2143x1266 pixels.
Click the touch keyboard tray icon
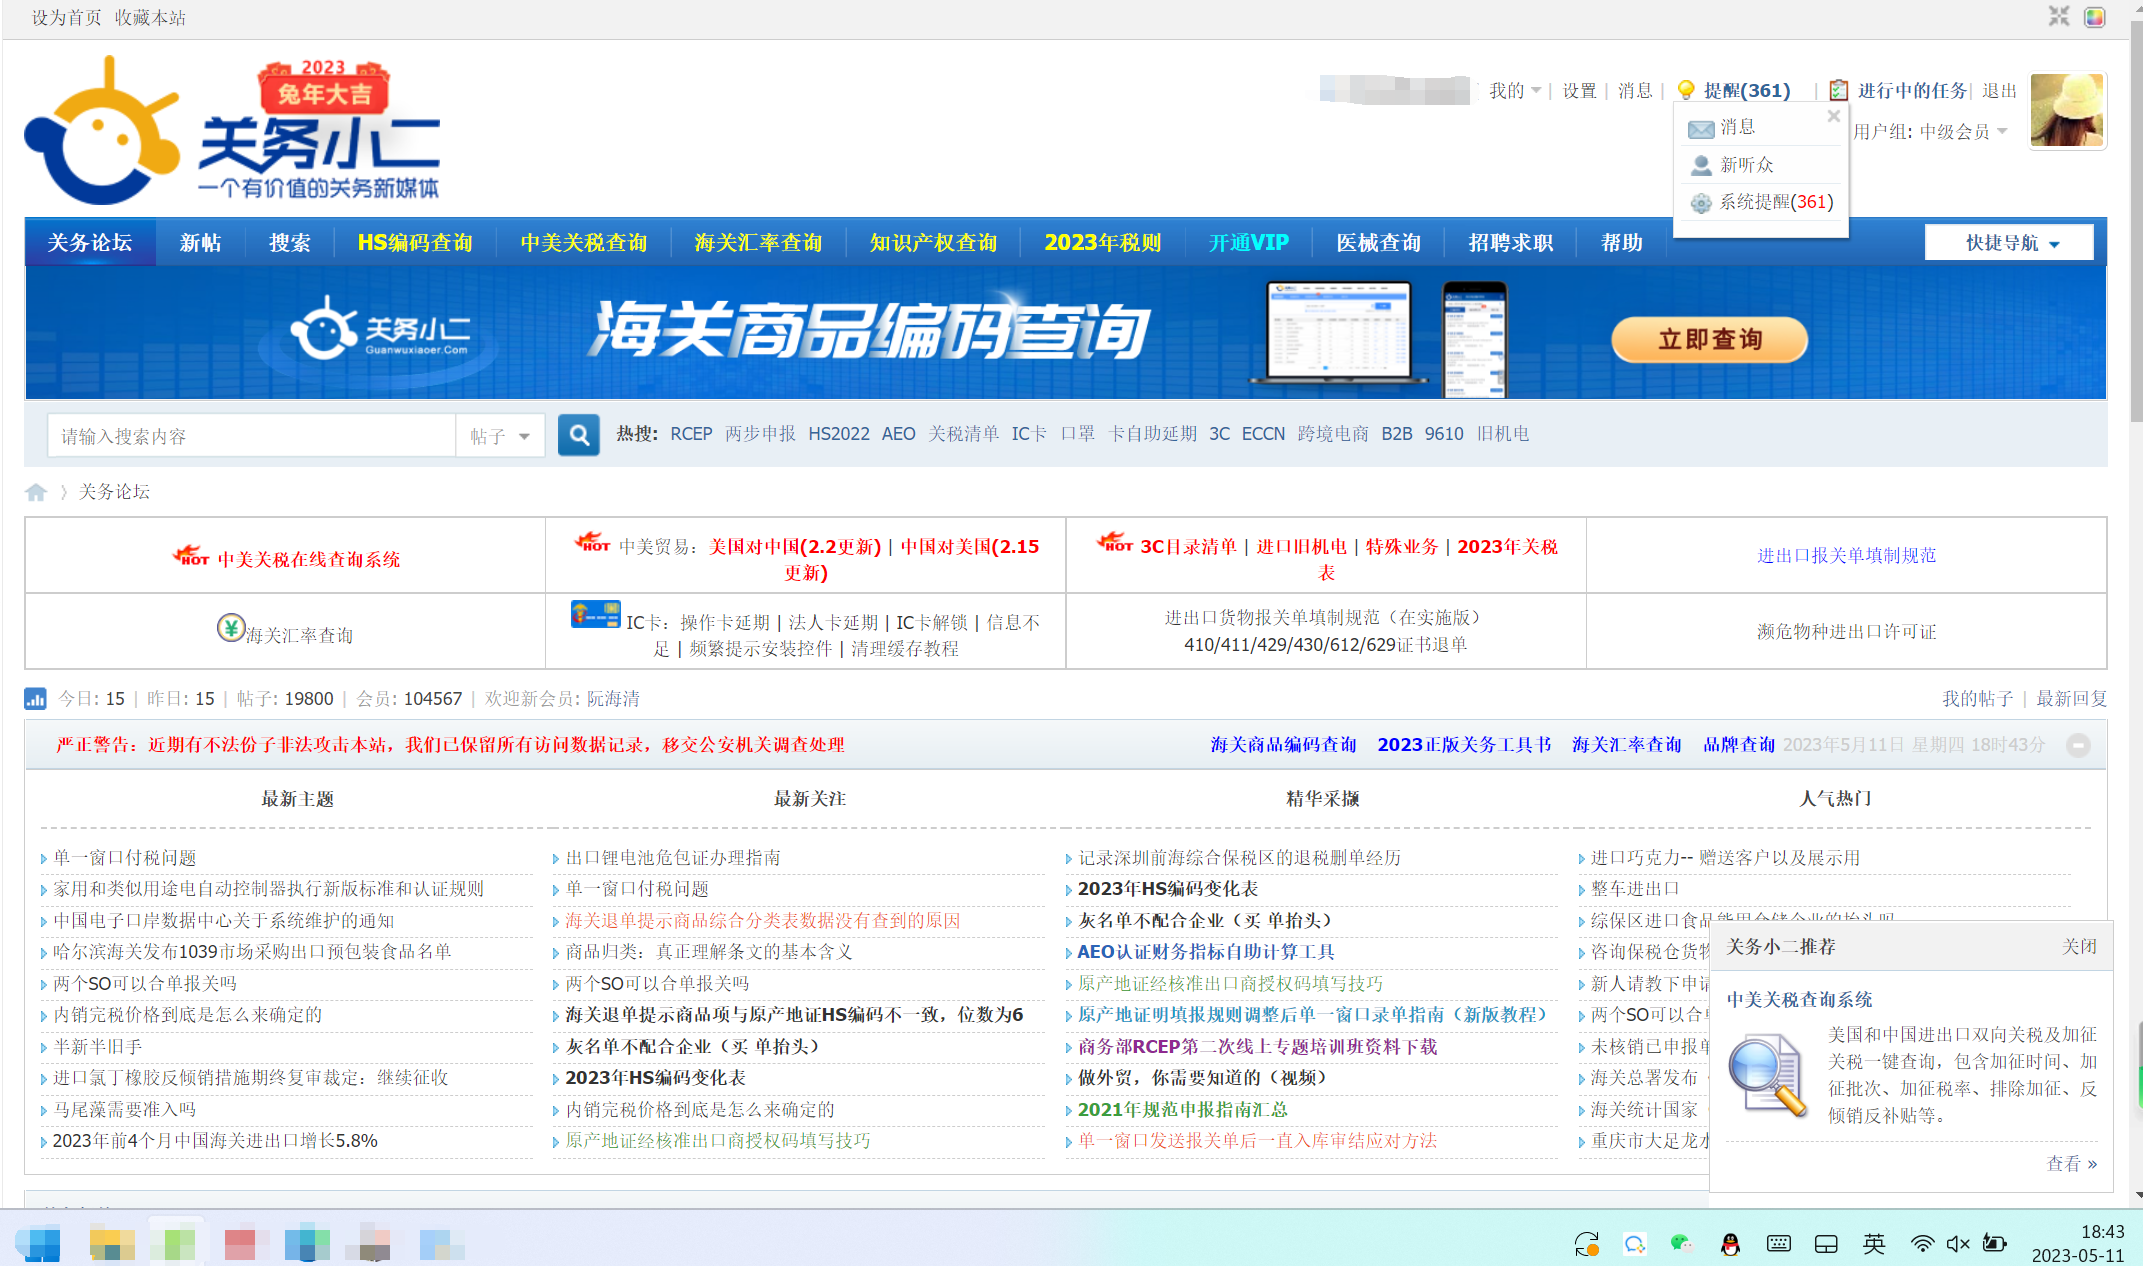(x=1778, y=1244)
